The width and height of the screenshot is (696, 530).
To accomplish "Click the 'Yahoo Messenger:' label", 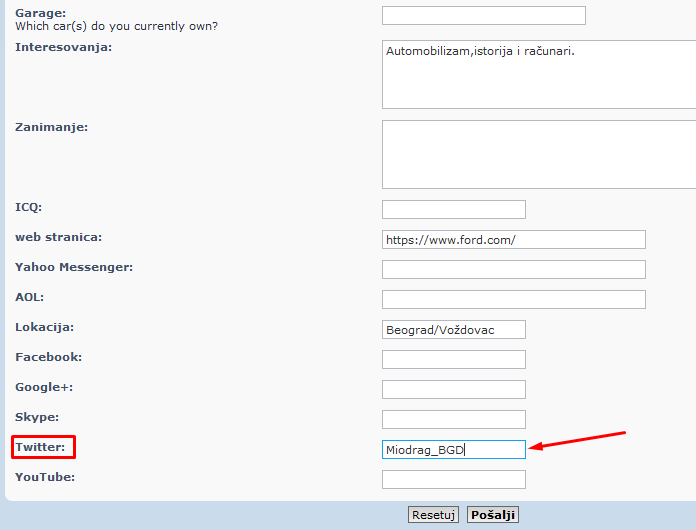I will pos(74,267).
